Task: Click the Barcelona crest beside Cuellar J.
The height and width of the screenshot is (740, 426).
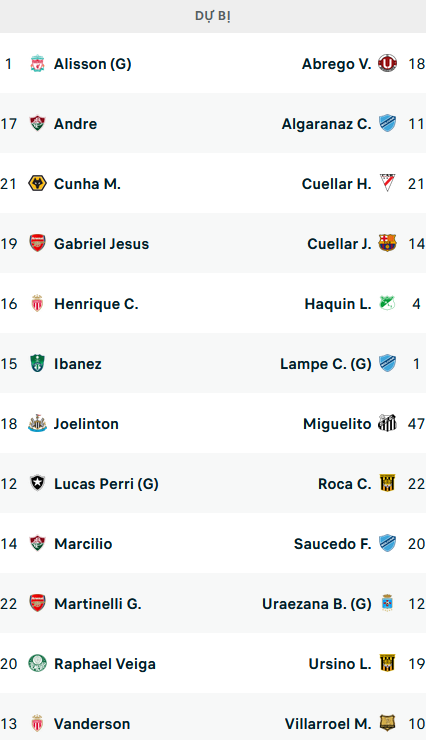Action: pos(387,243)
